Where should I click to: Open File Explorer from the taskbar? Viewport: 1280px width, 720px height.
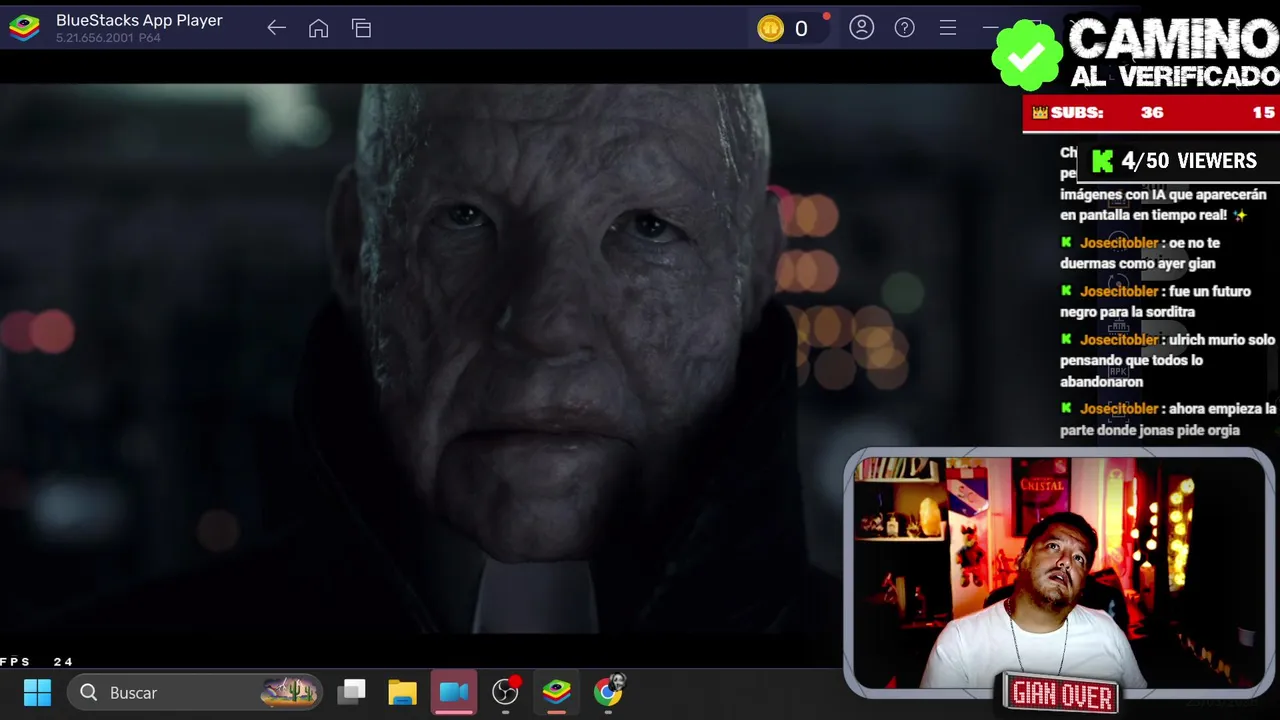click(402, 692)
